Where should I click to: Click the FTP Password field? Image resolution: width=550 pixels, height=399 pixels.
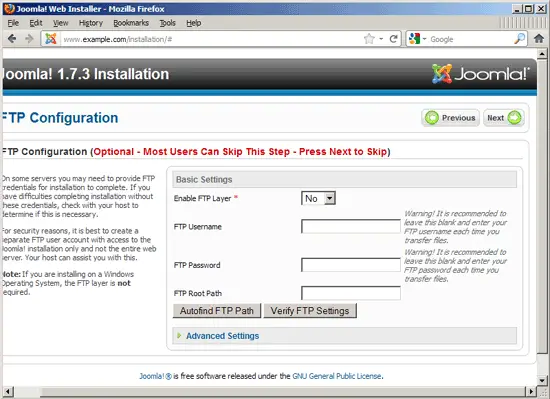[x=351, y=265]
